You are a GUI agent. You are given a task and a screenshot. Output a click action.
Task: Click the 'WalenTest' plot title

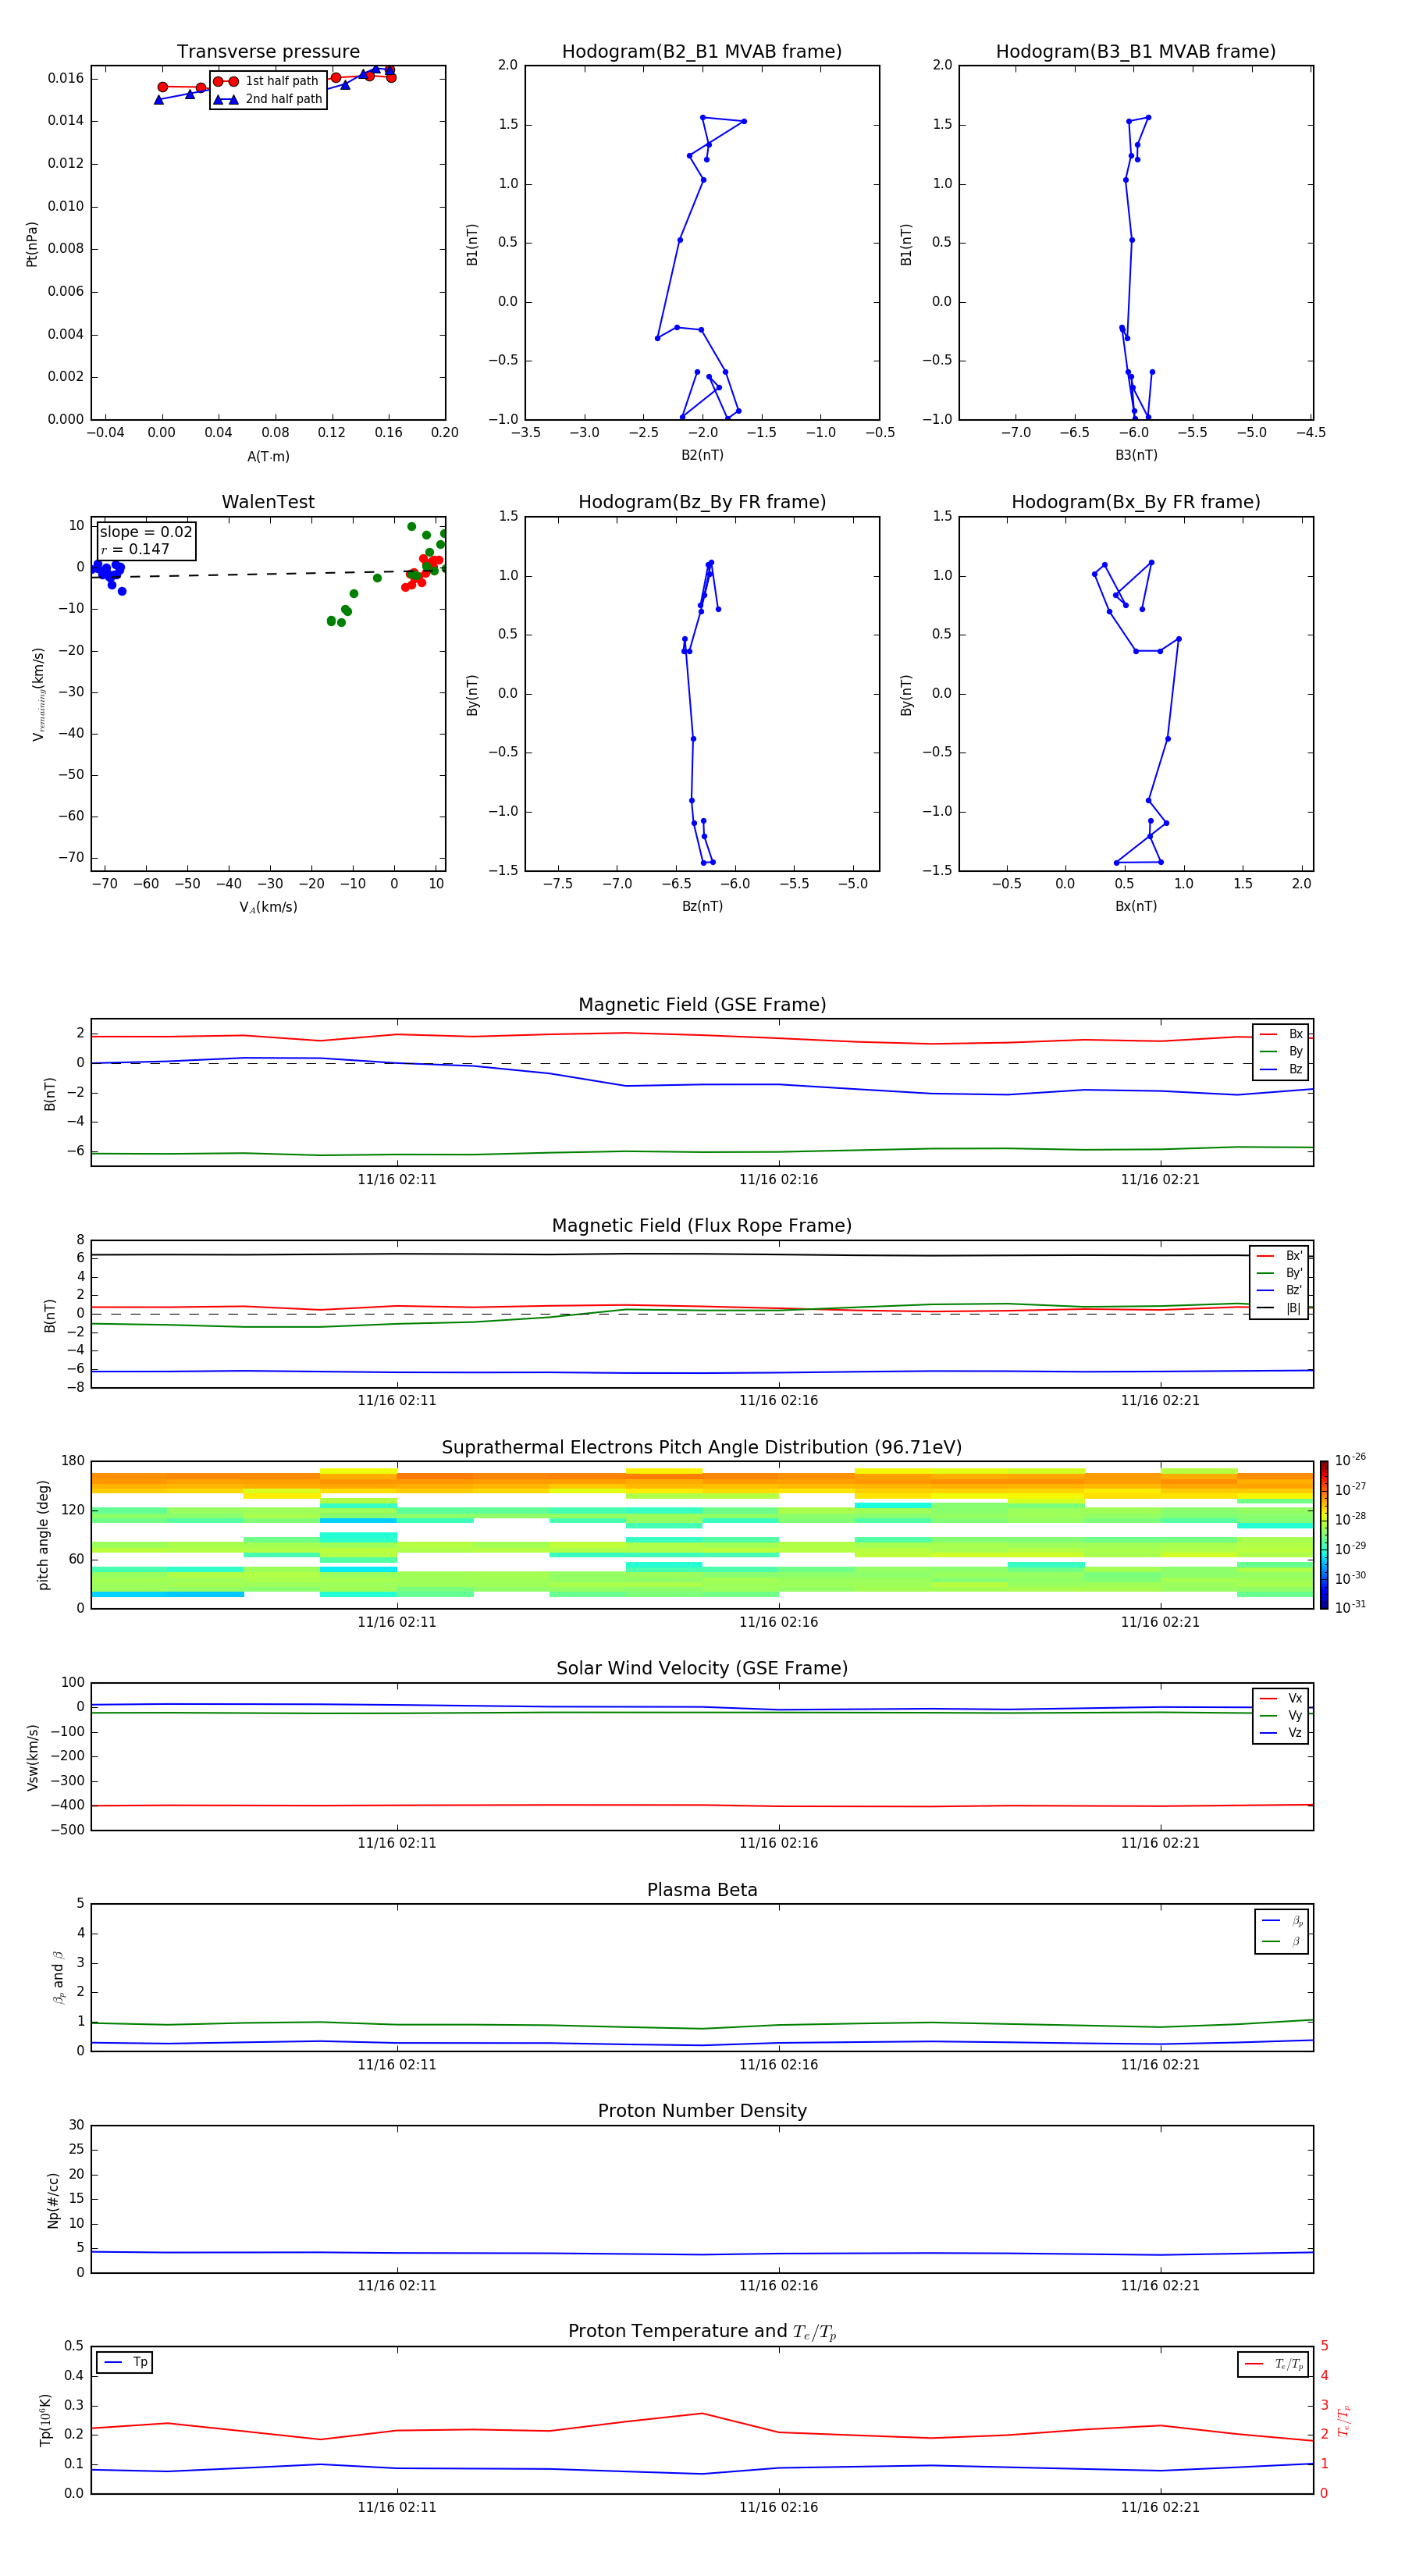pos(268,502)
